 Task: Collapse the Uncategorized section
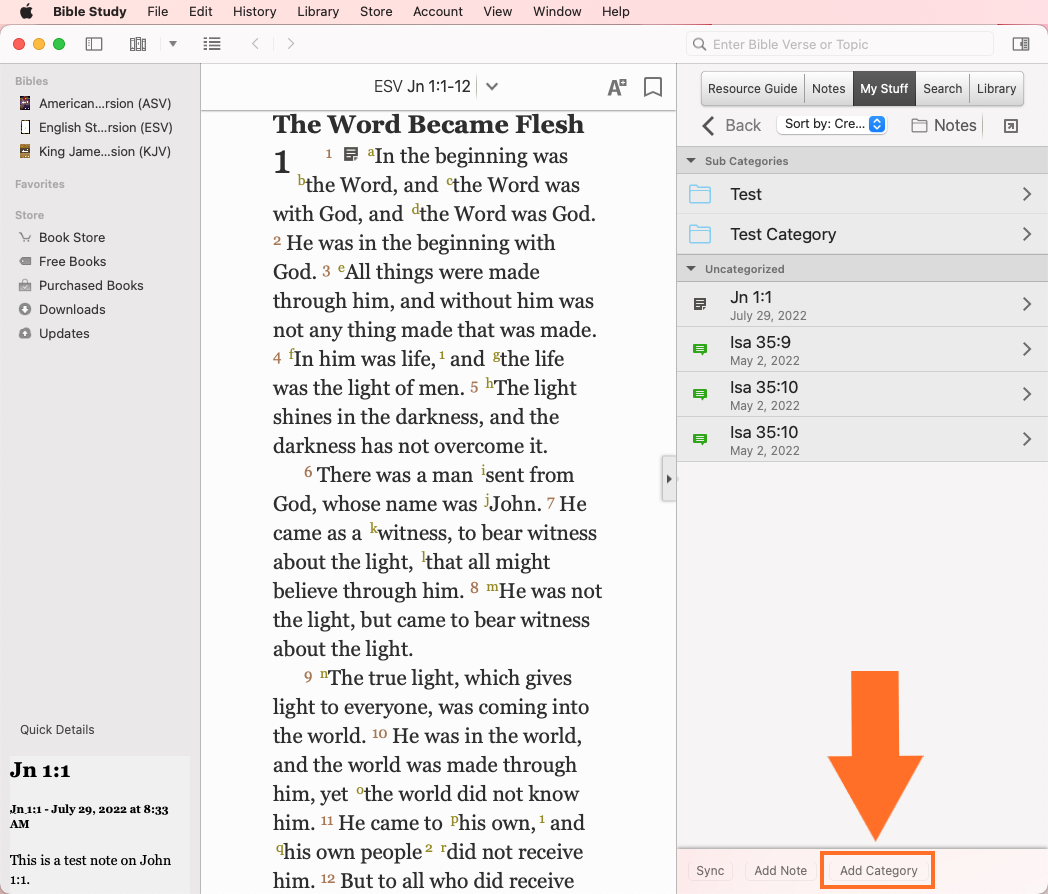coord(691,269)
